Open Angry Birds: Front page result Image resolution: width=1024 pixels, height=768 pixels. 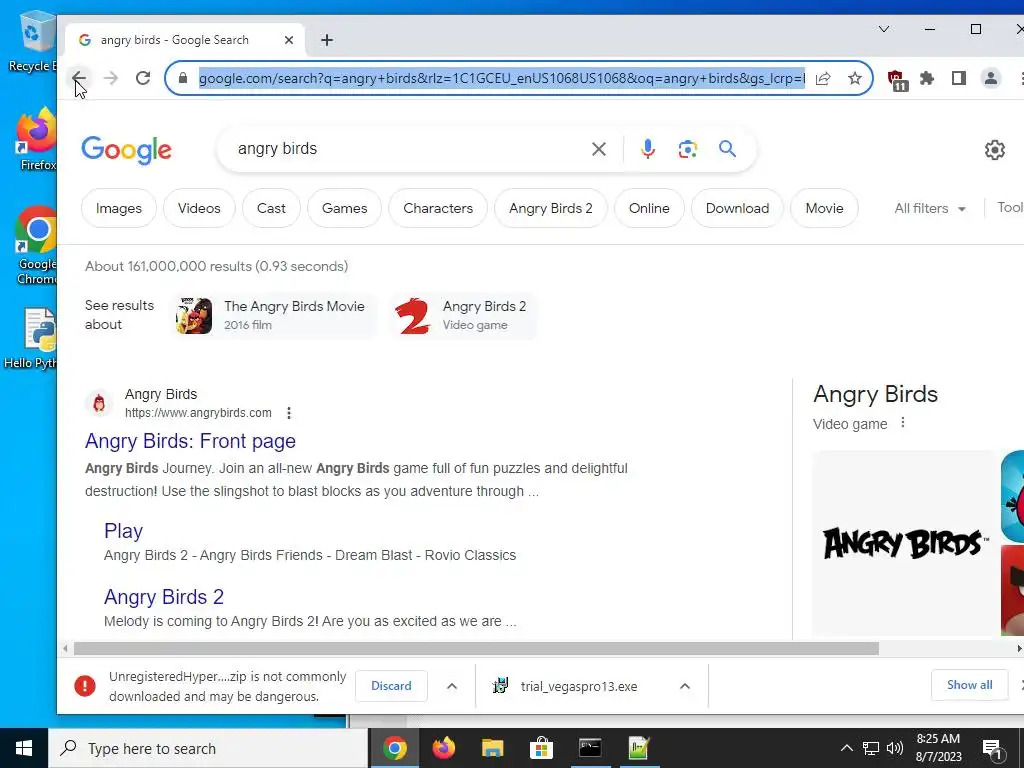tap(190, 441)
